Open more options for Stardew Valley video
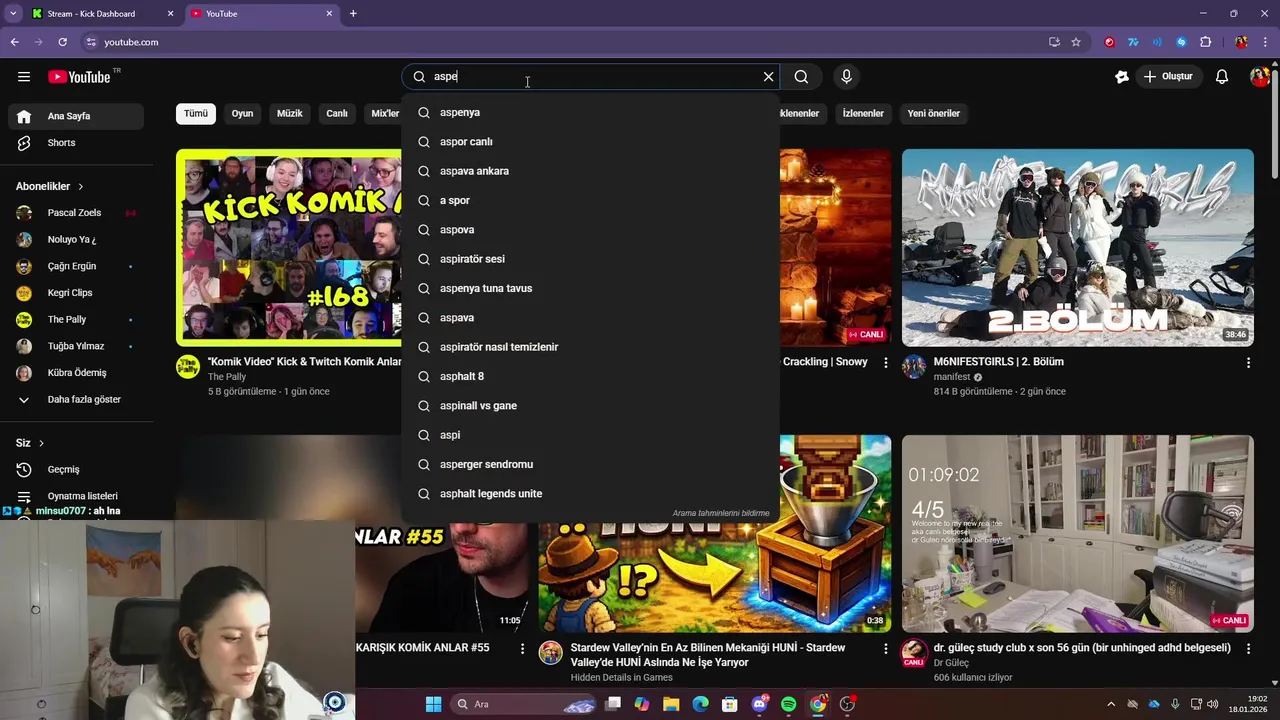 point(885,649)
